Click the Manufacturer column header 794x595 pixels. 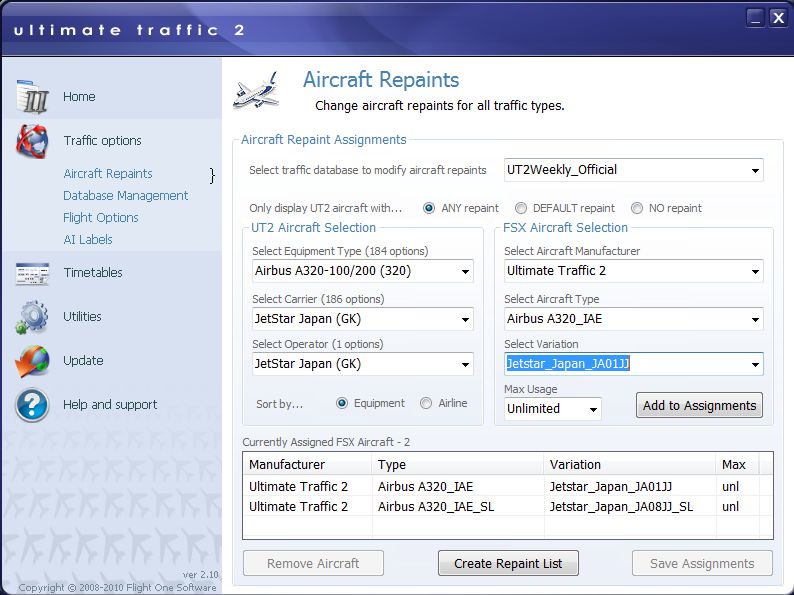(x=307, y=464)
